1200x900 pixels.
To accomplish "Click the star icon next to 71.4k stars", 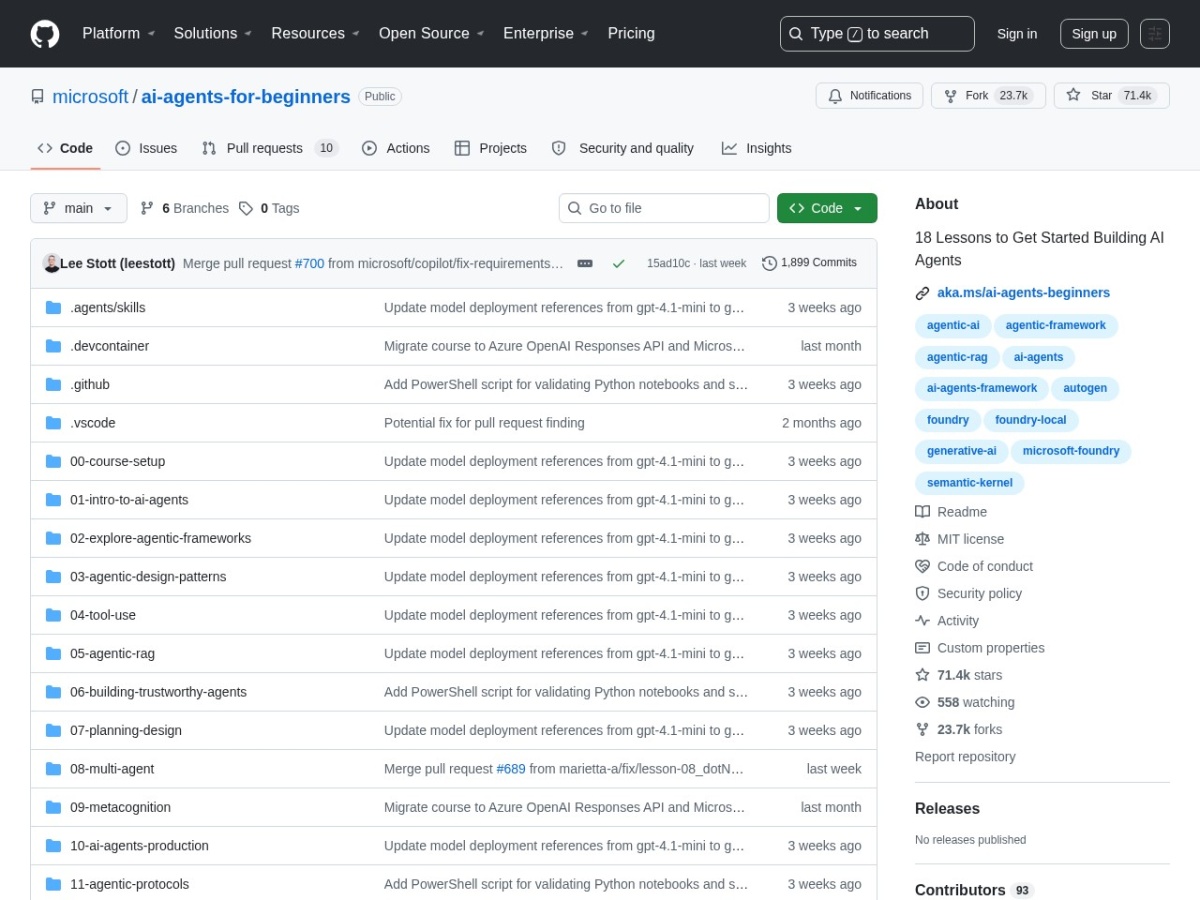I will coord(922,675).
